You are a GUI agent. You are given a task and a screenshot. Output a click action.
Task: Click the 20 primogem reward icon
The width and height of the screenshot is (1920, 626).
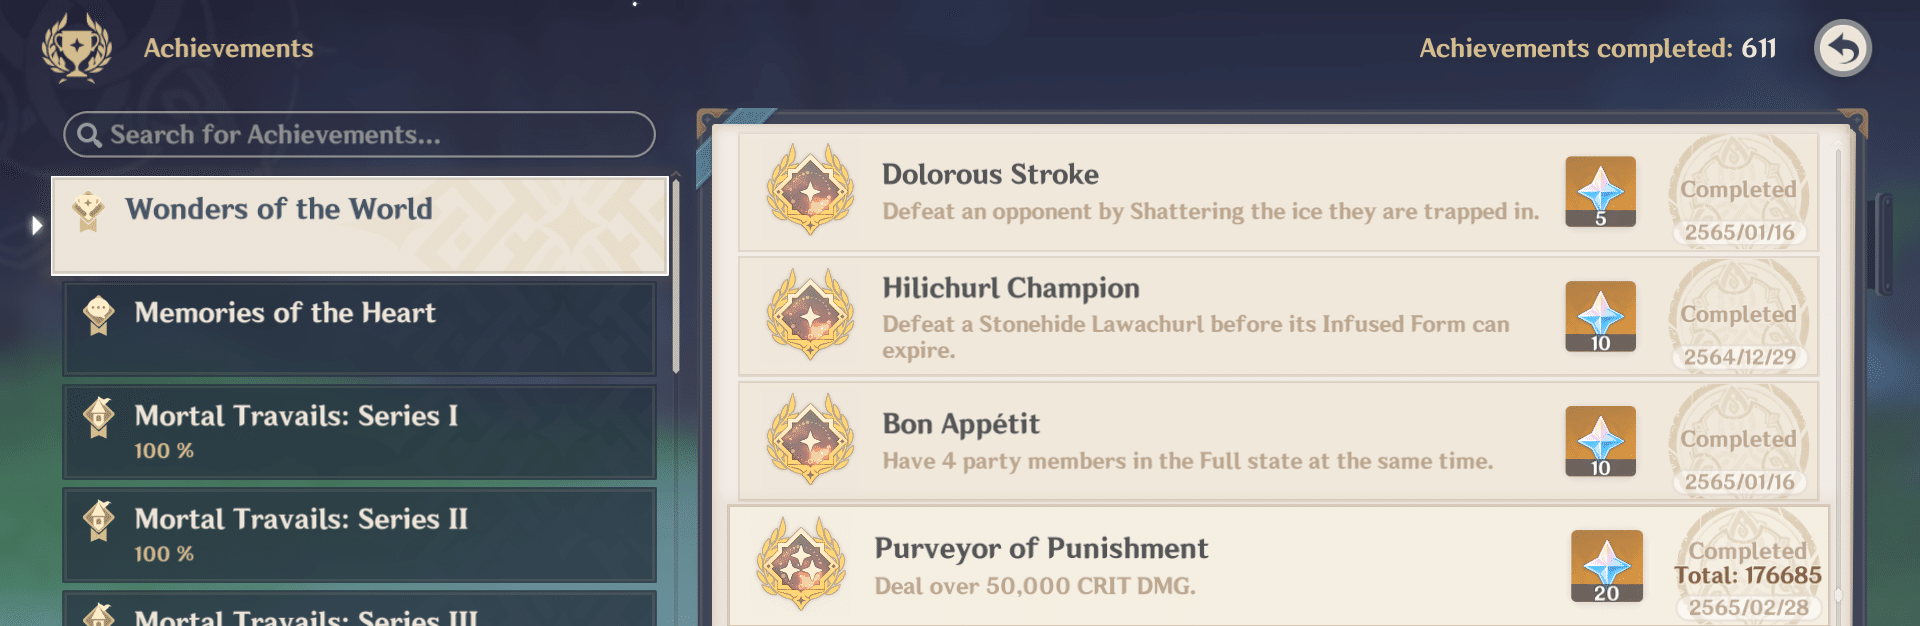point(1606,566)
